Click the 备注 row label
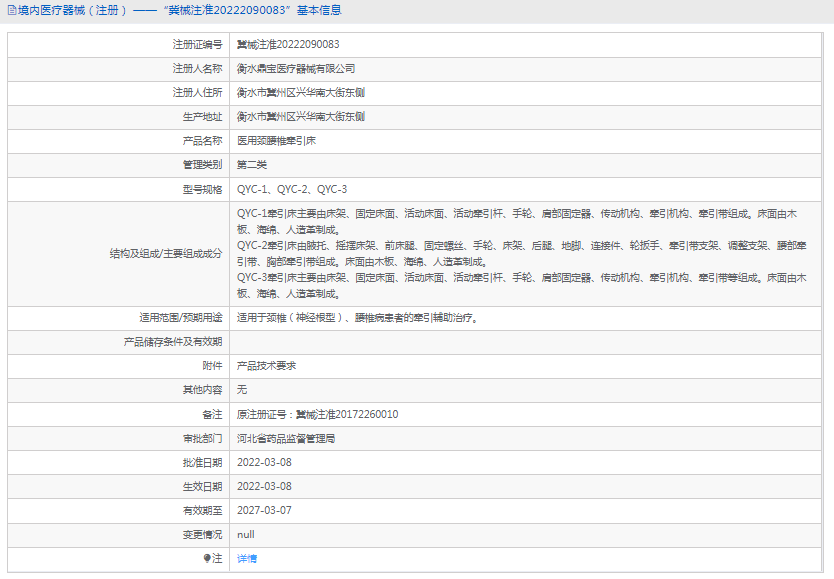The width and height of the screenshot is (834, 579). pos(212,414)
